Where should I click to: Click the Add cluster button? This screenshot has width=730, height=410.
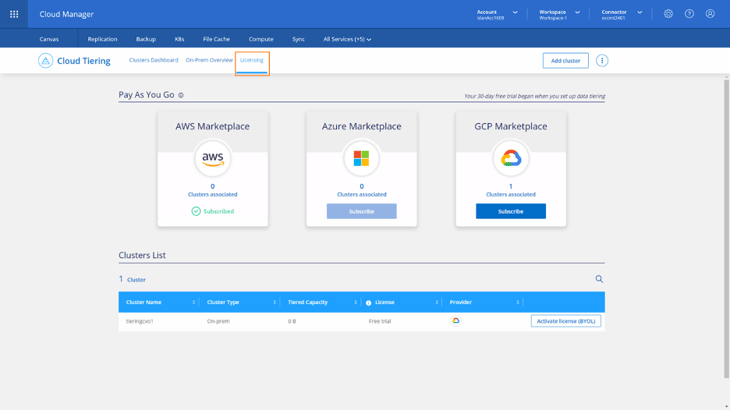click(565, 61)
